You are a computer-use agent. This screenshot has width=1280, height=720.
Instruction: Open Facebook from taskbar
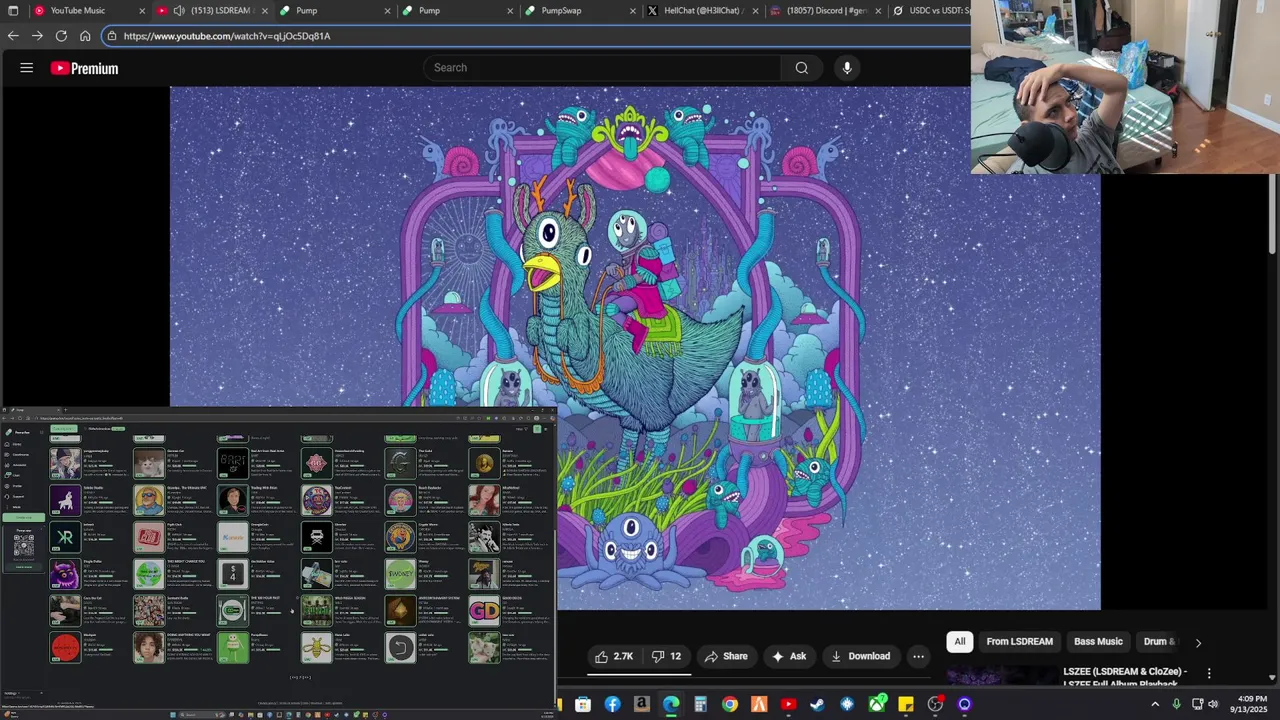click(x=612, y=704)
